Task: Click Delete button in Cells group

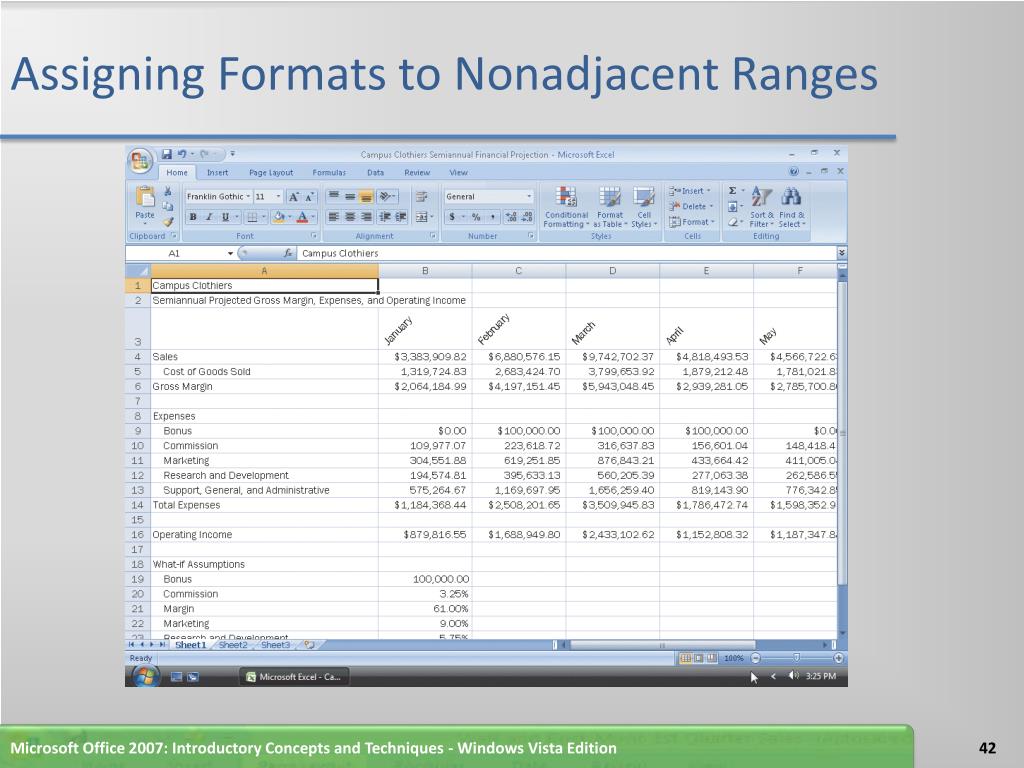Action: coord(691,206)
